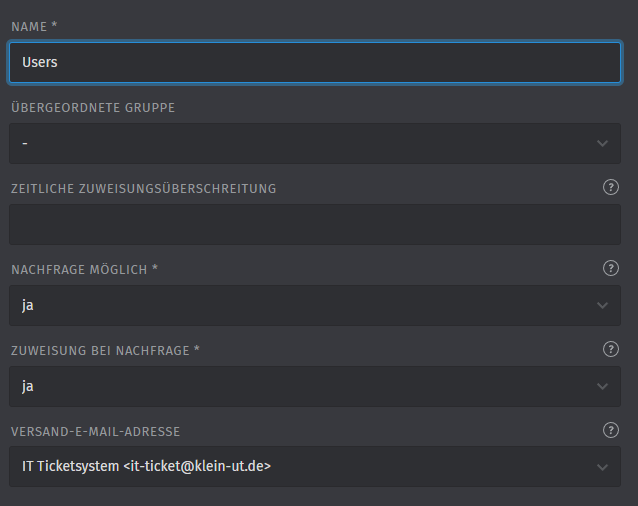This screenshot has height=506, width=638.
Task: Open help for Zeitliche Zuweisungsüberschreitung
Action: (x=611, y=187)
